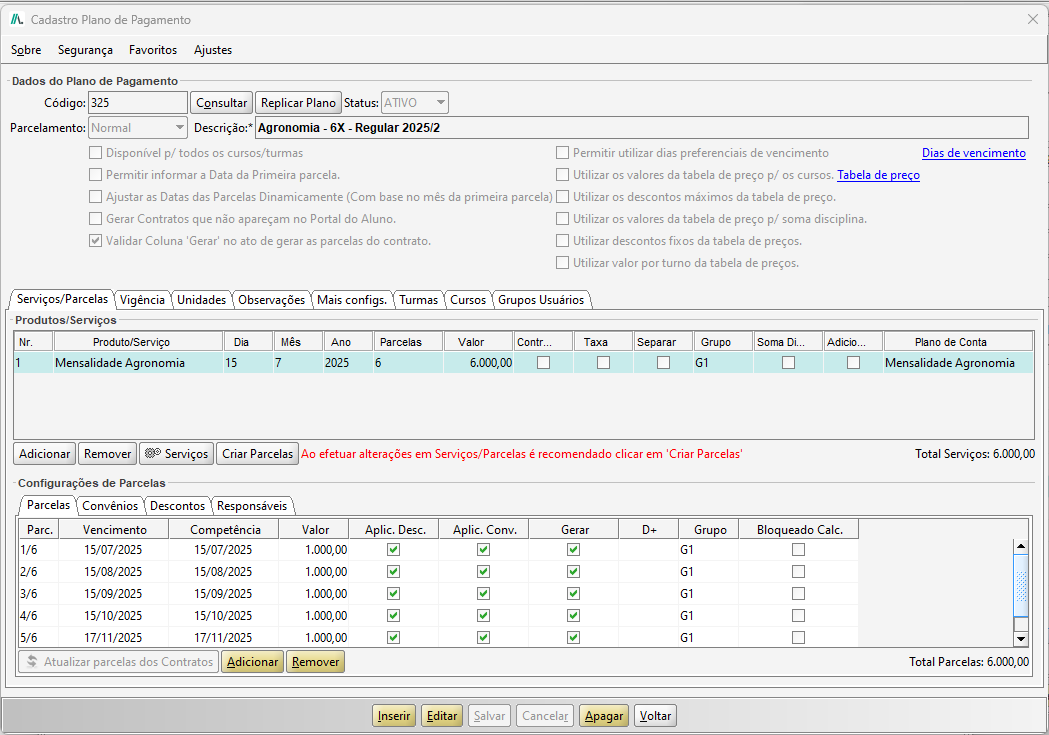This screenshot has height=735, width=1049.
Task: Click the Descrição text field
Action: tap(642, 128)
